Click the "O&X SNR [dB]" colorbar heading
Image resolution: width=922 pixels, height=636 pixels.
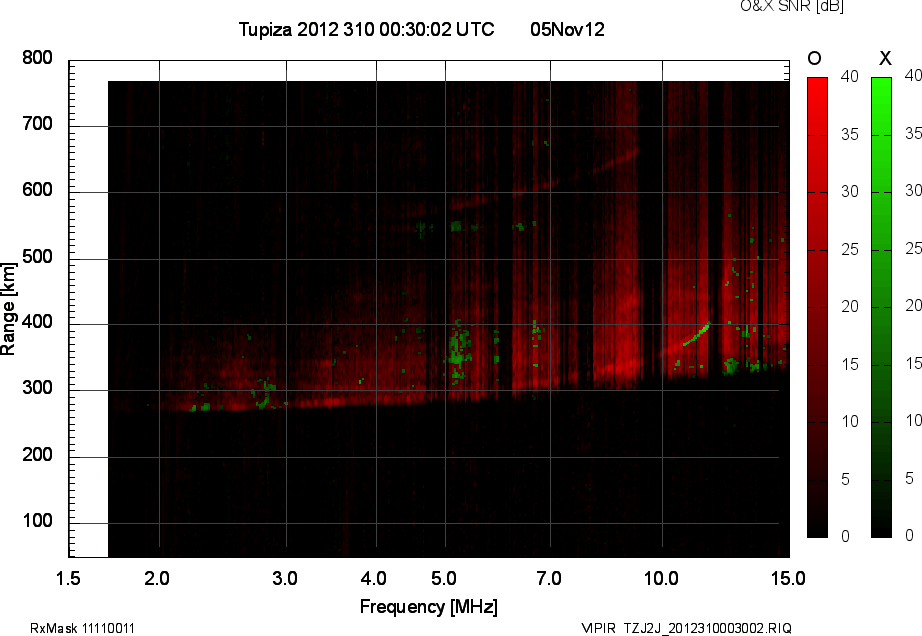[x=791, y=6]
